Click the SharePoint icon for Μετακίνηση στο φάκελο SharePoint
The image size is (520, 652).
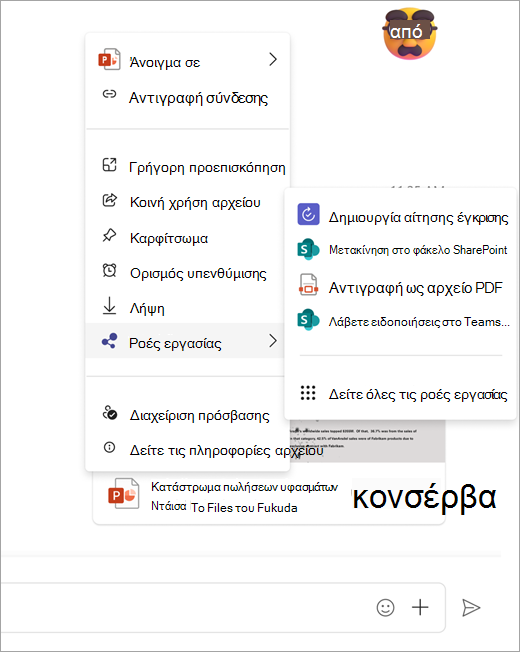point(308,249)
